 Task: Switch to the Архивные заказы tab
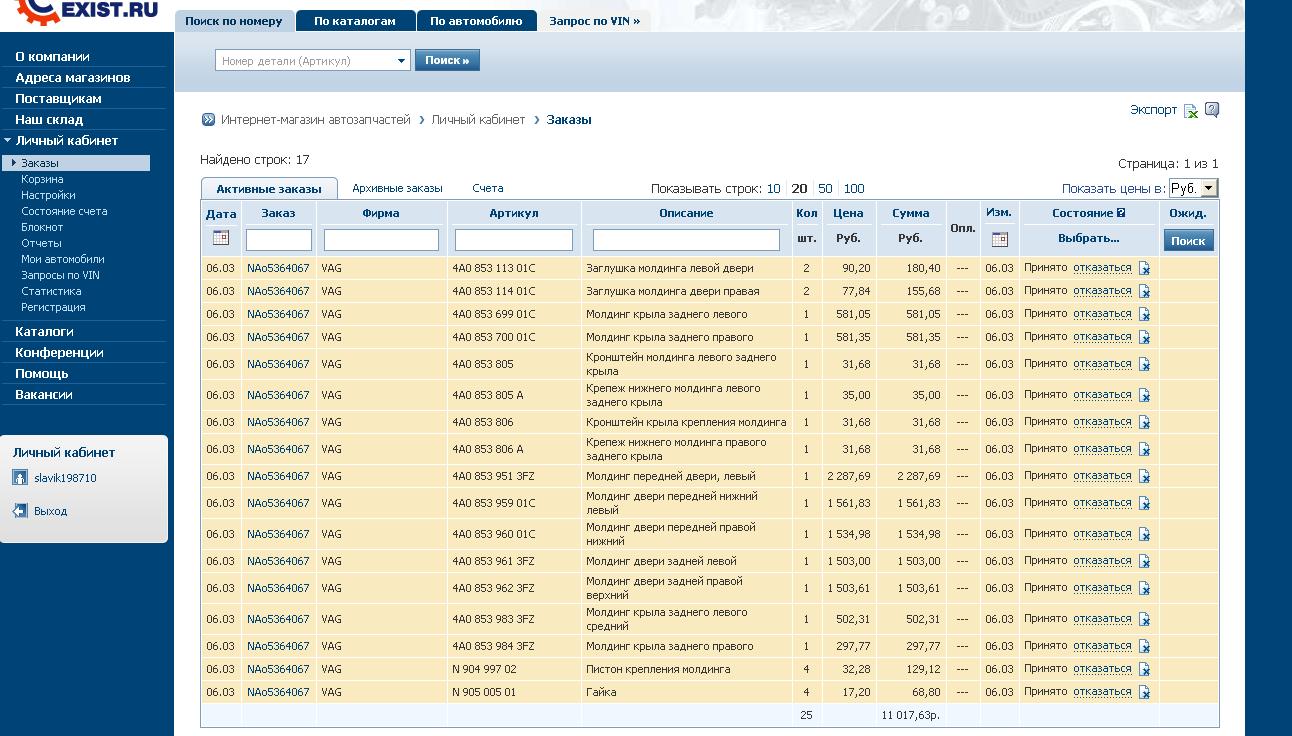pyautogui.click(x=397, y=188)
